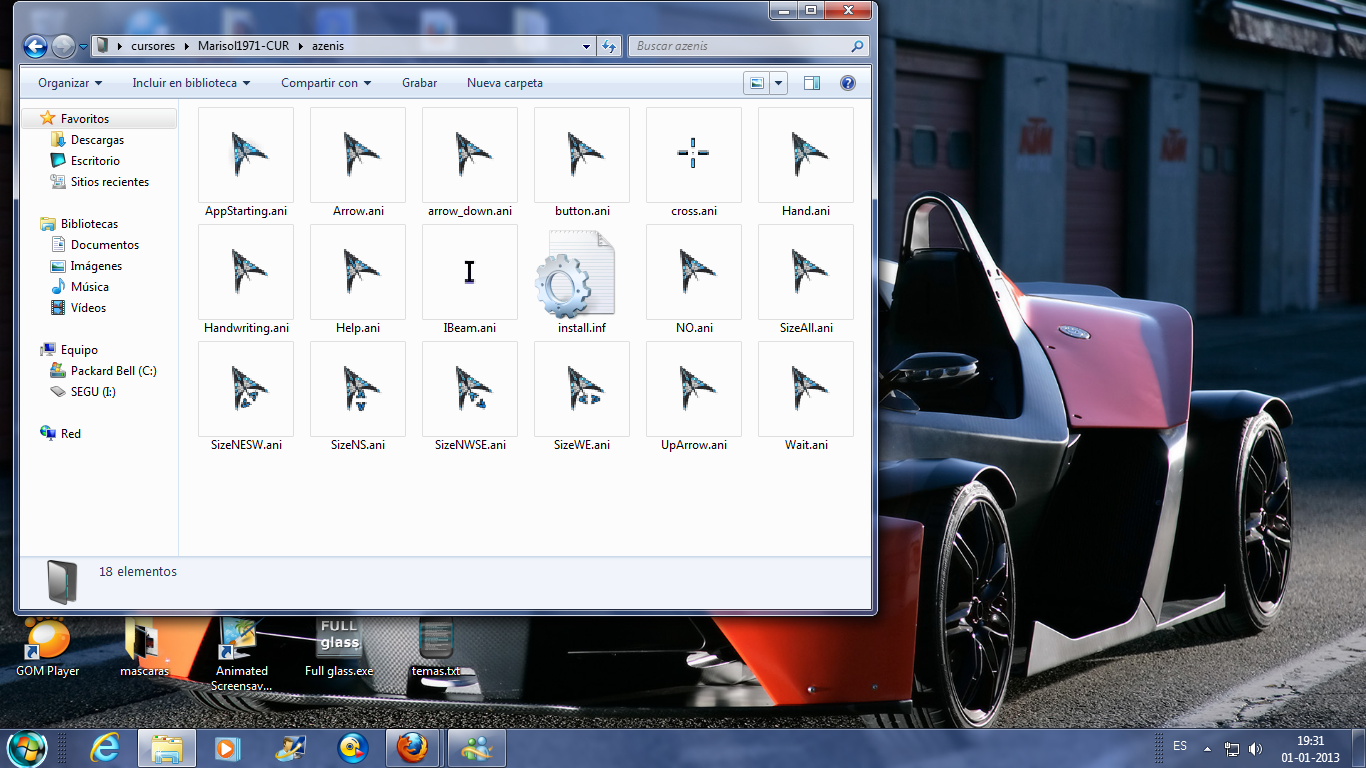Click azenis breadcrumb segment
The height and width of the screenshot is (768, 1366).
click(328, 46)
